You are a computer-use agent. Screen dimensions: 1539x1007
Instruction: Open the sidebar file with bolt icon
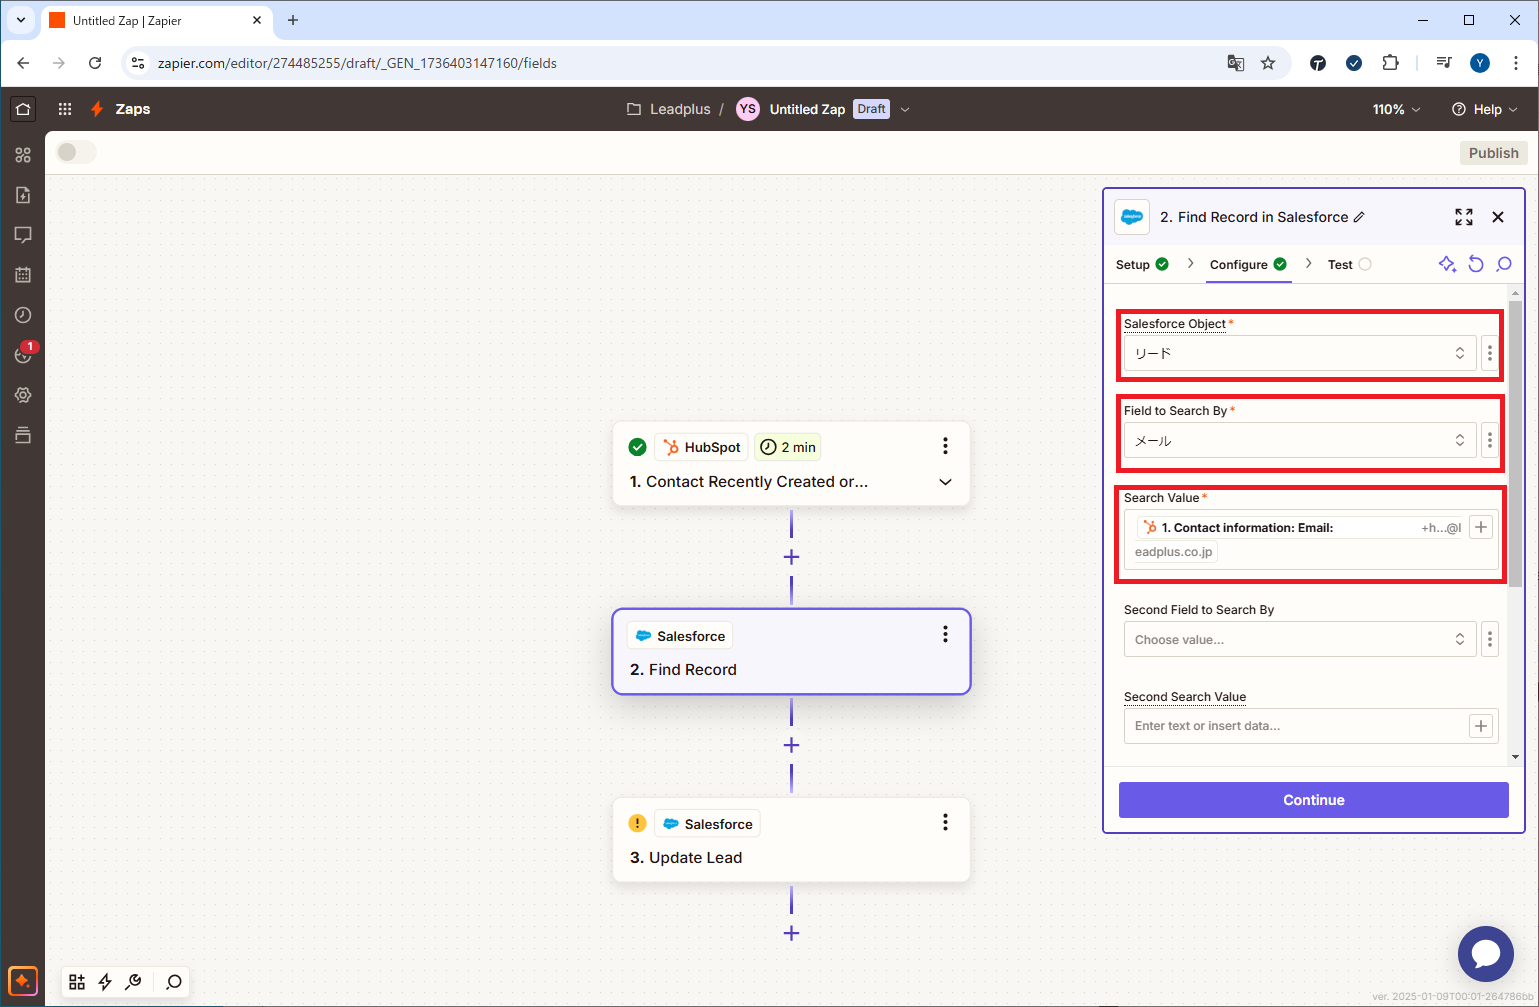[23, 195]
